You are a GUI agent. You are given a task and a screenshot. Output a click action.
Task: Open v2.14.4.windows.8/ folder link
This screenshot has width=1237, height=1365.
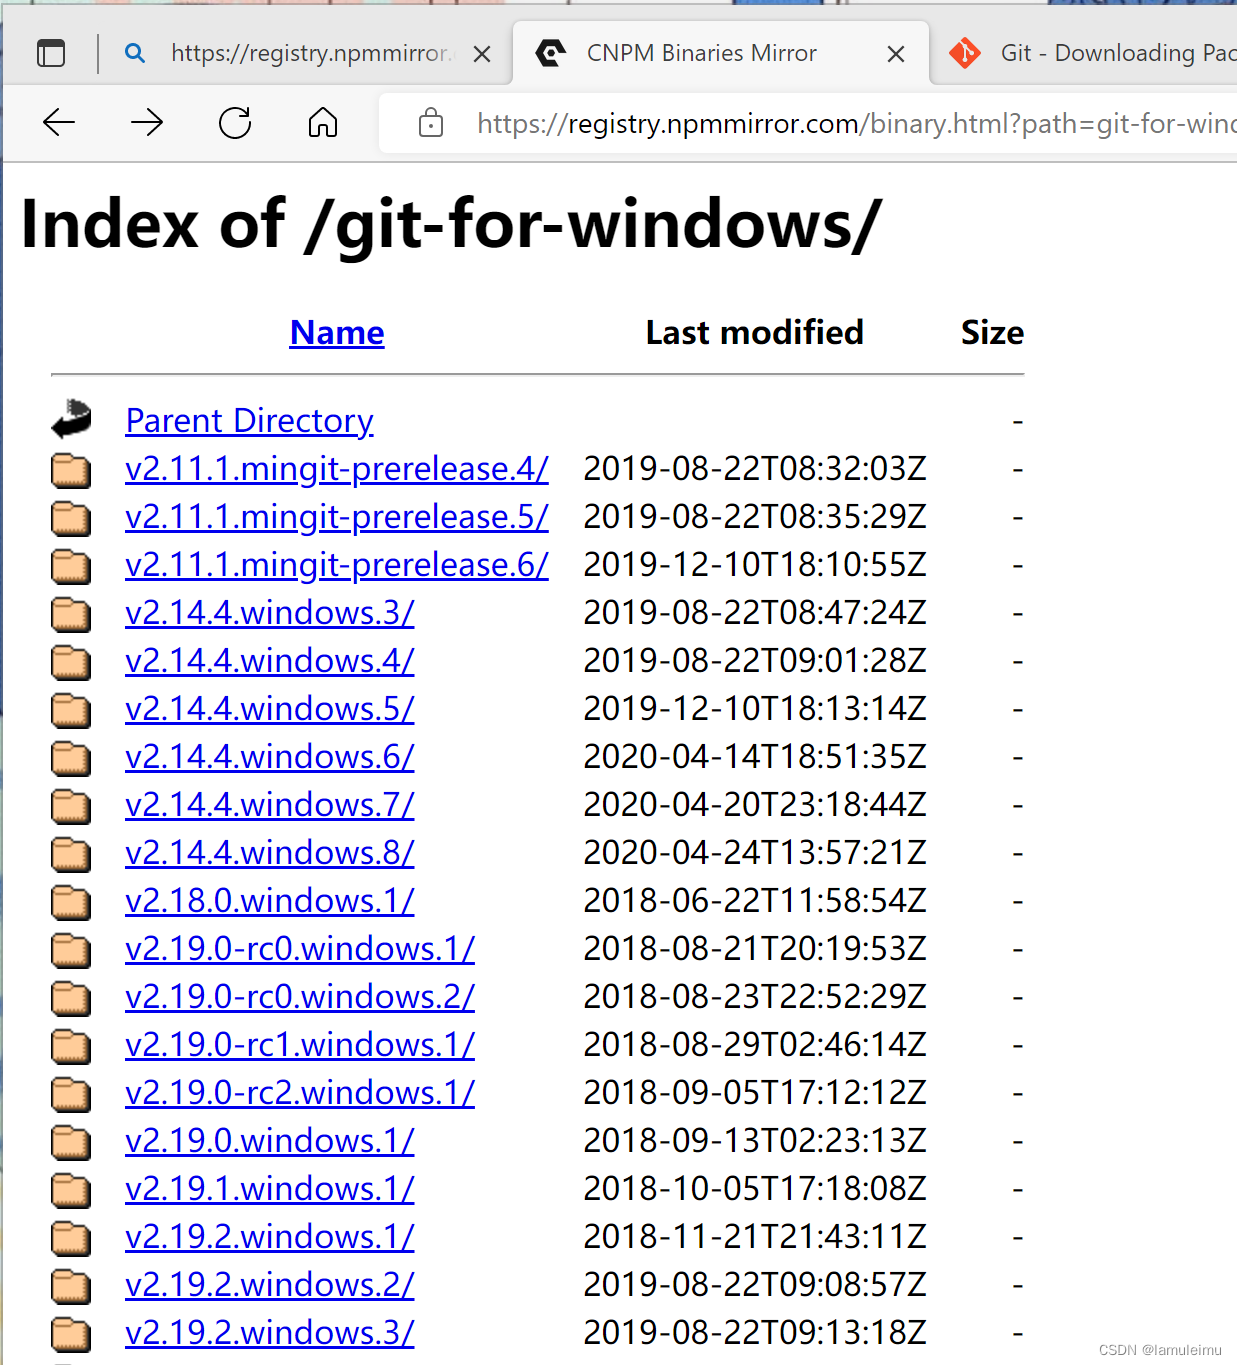tap(270, 853)
